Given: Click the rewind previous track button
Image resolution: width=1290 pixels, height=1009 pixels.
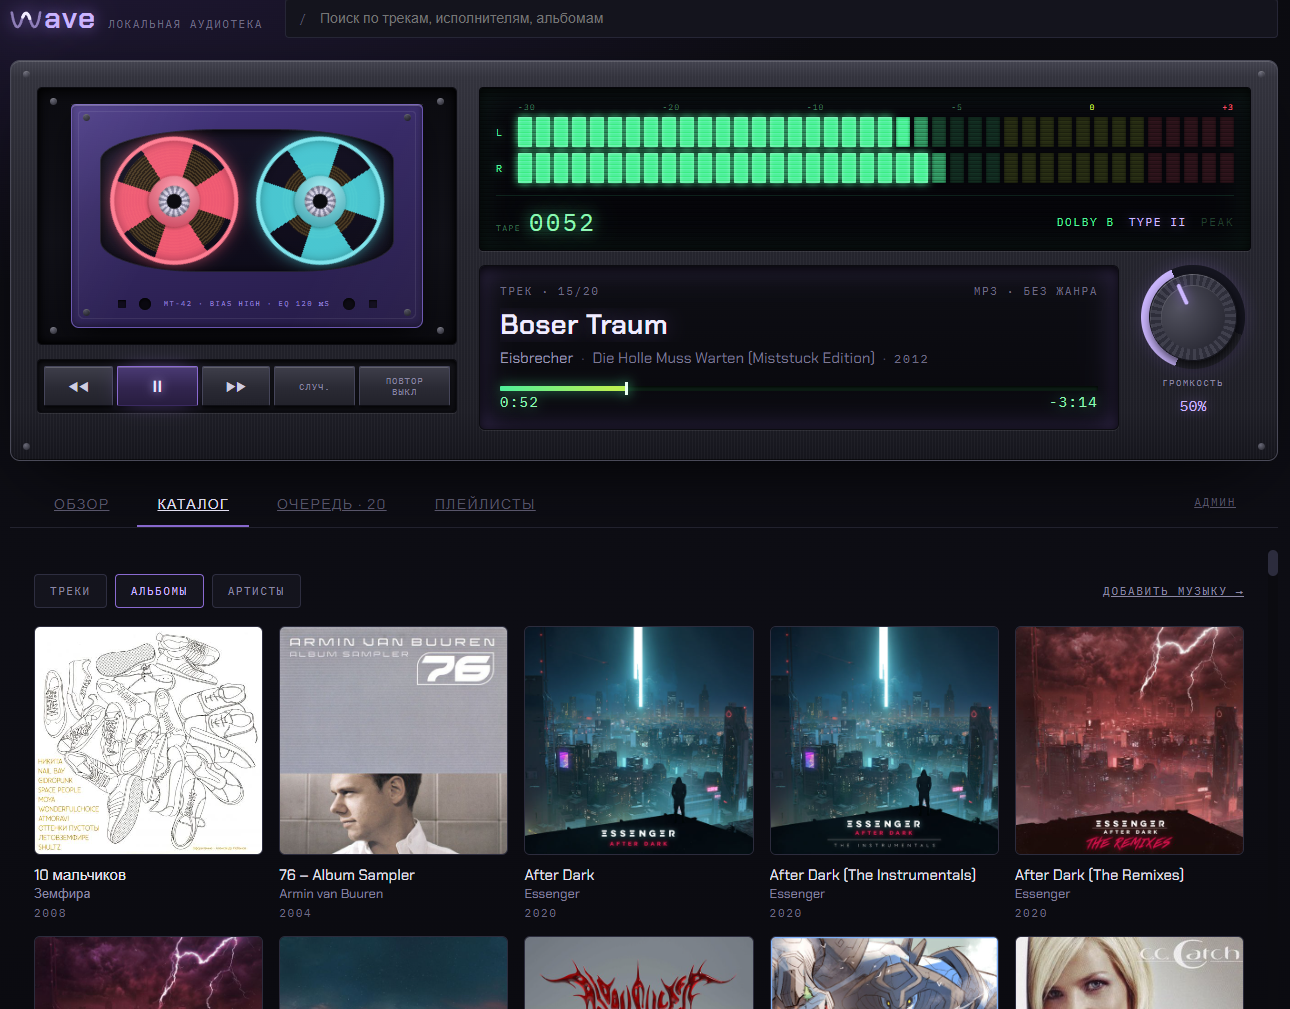Looking at the screenshot, I should point(79,386).
